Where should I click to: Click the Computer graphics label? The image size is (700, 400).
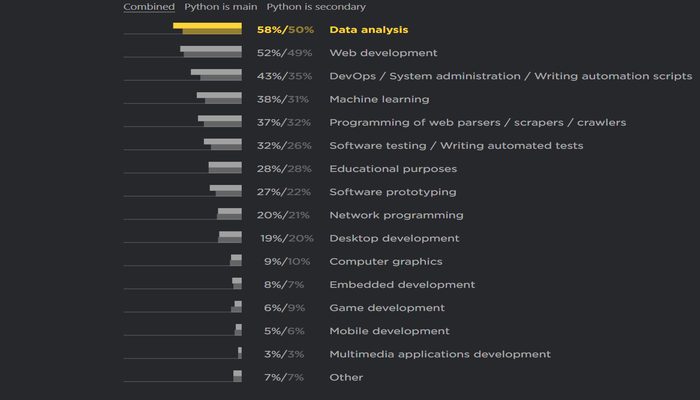click(386, 261)
